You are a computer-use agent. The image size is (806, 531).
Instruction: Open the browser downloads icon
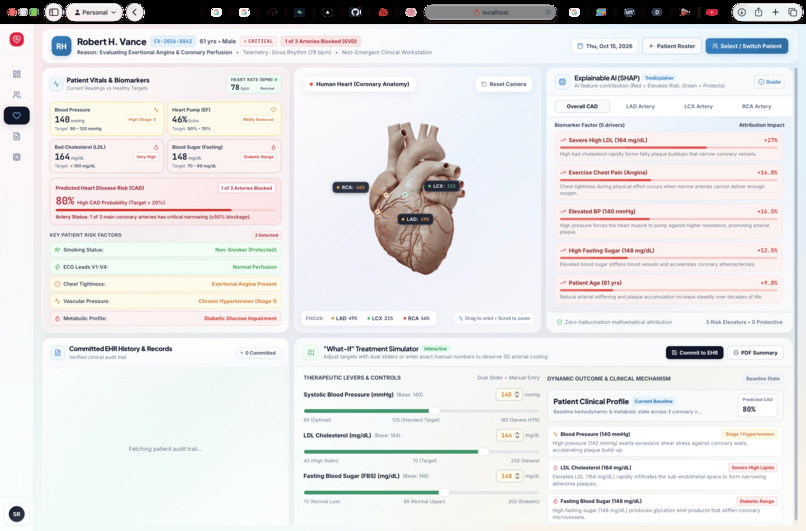pyautogui.click(x=742, y=12)
